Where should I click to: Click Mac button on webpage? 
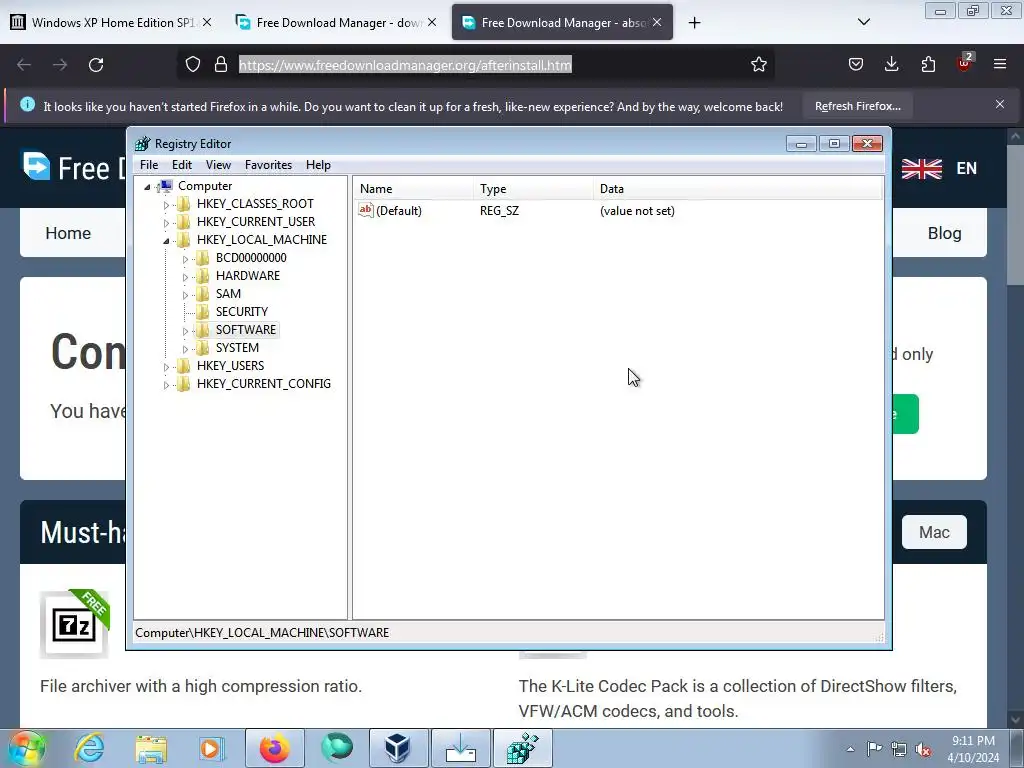934,532
